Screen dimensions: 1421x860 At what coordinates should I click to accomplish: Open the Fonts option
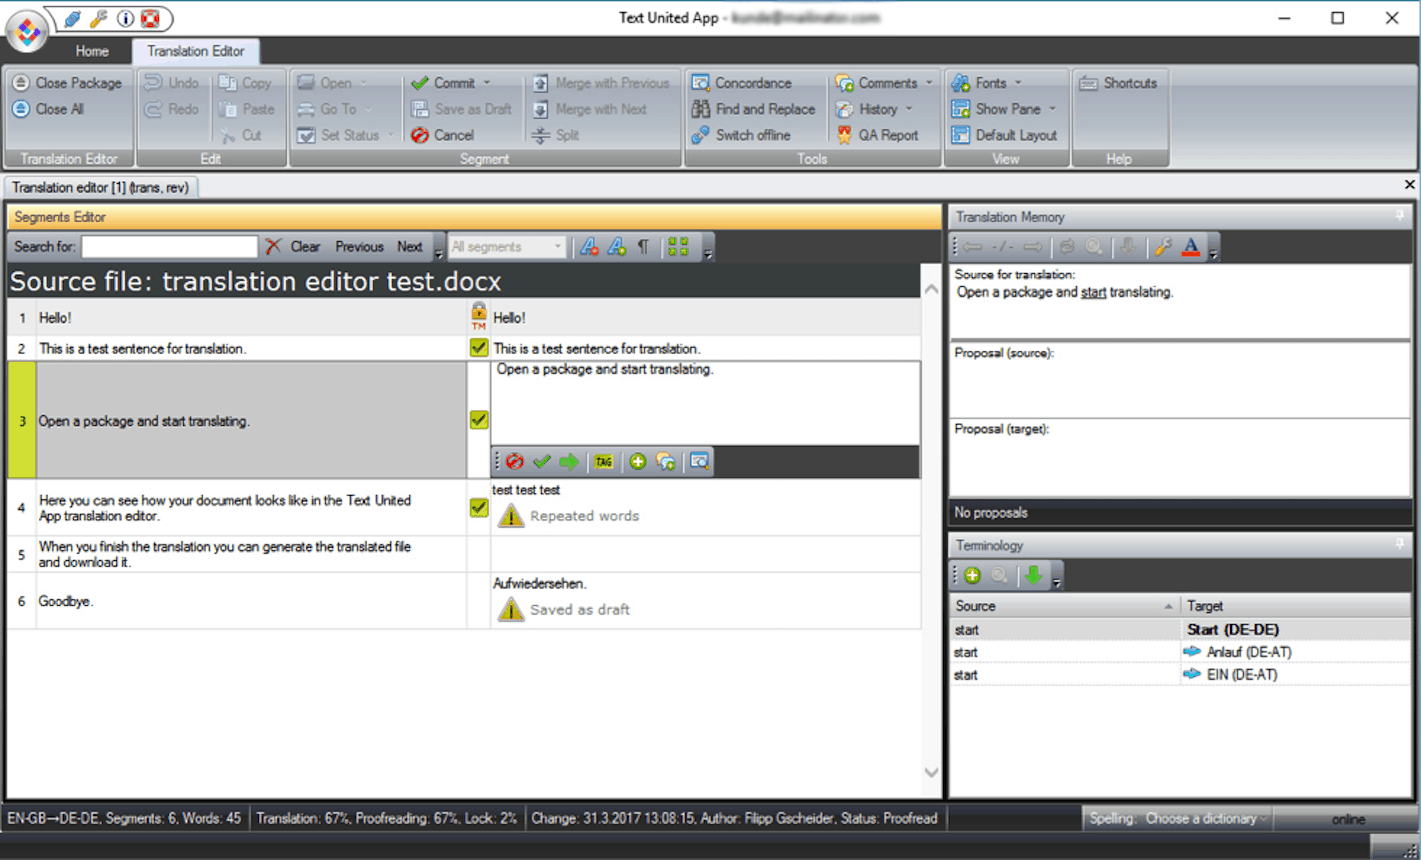[979, 83]
